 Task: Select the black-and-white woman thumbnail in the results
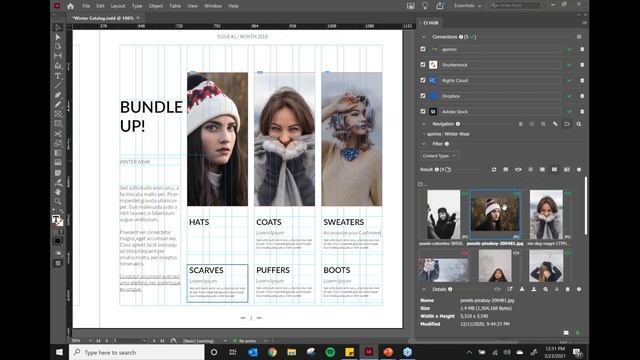click(x=443, y=215)
